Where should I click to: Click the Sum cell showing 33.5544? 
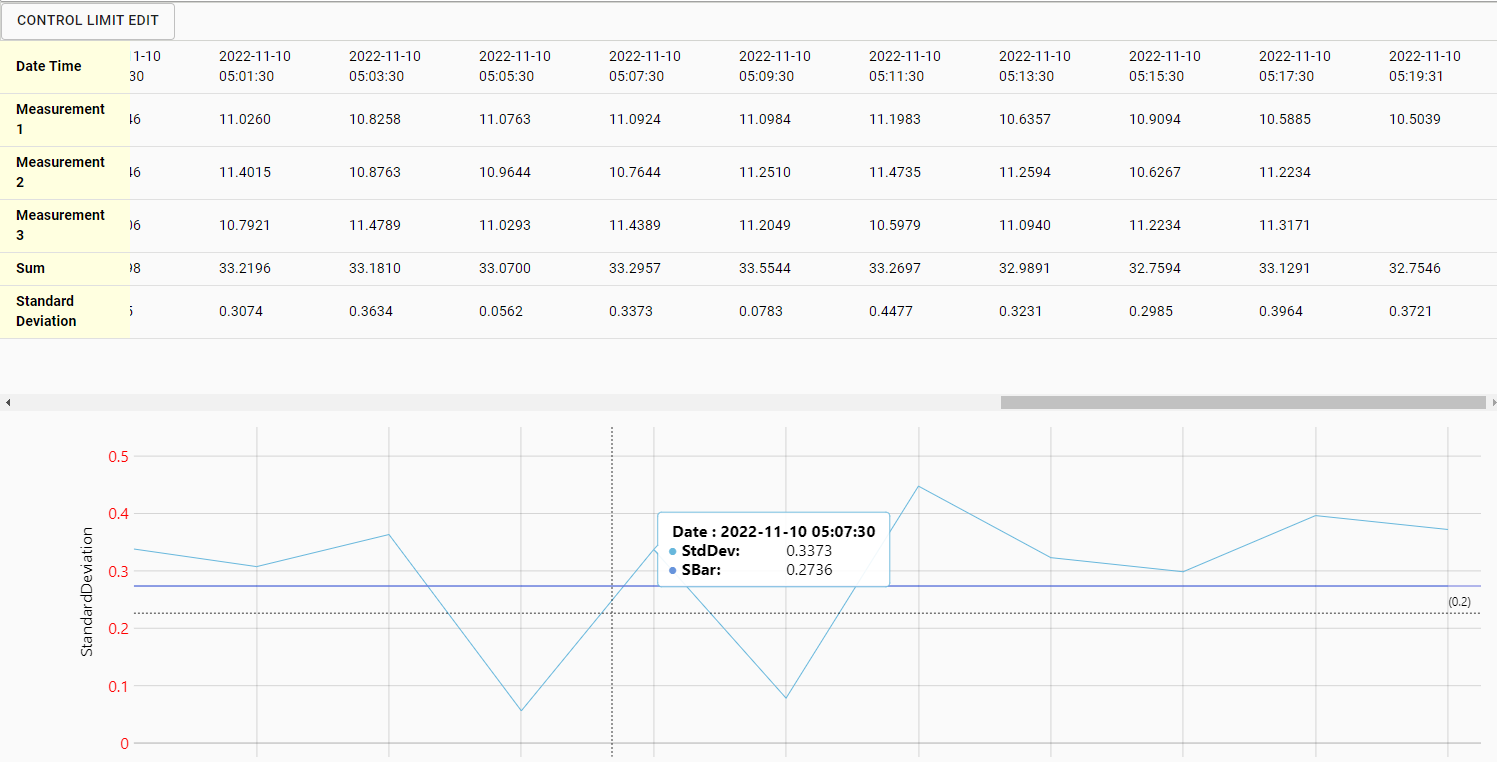[765, 268]
